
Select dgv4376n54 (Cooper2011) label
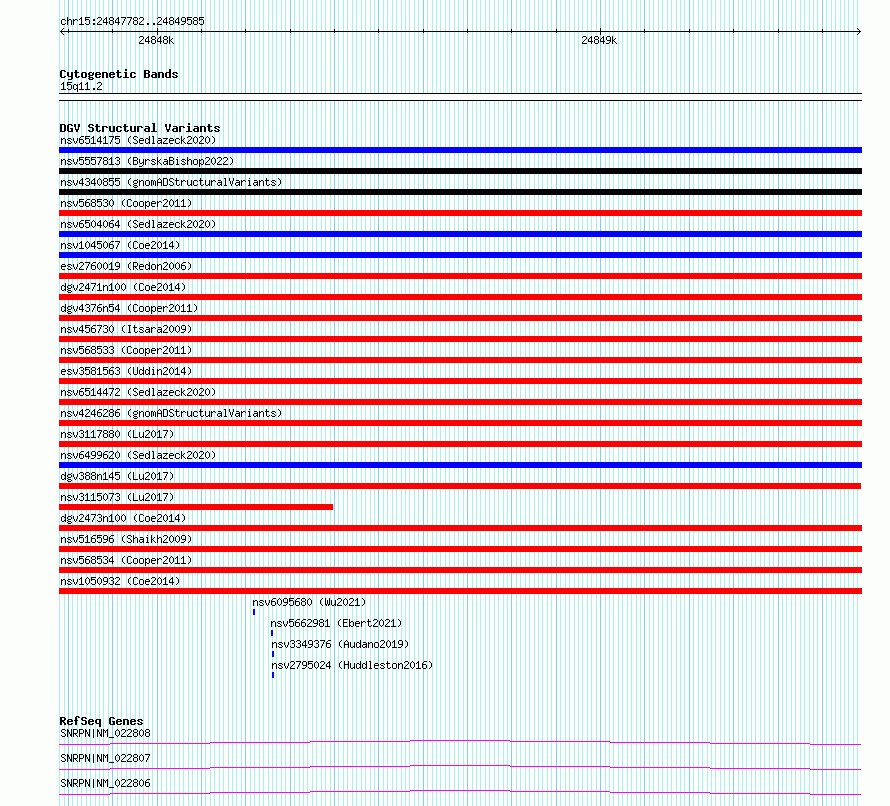[x=129, y=308]
